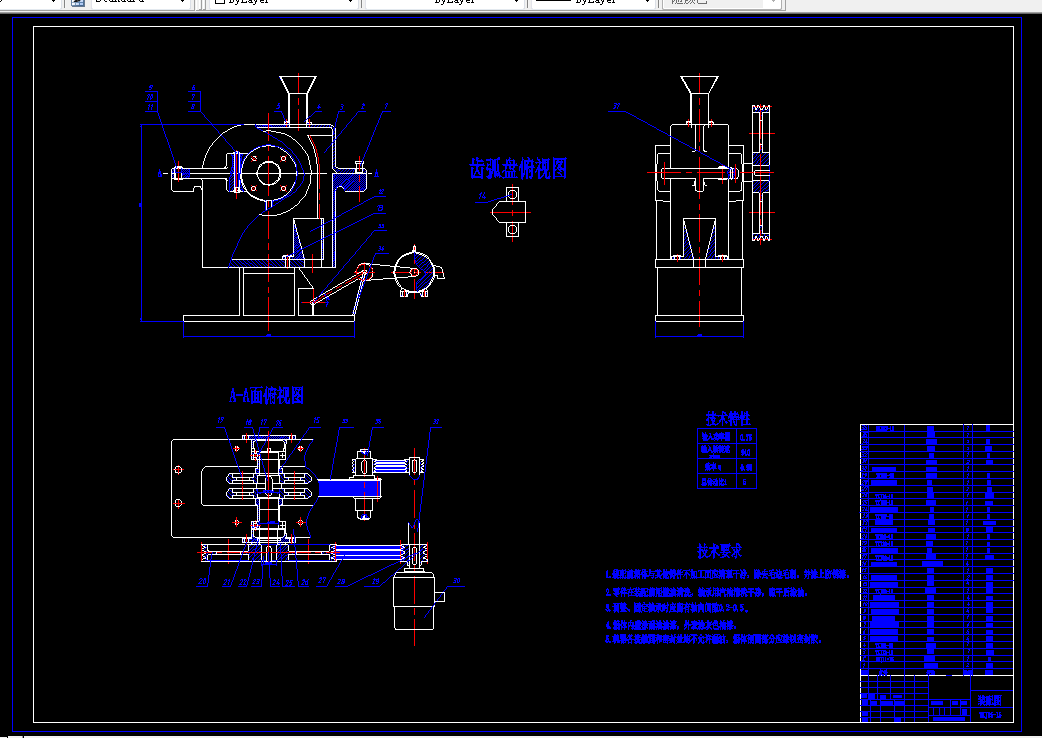Viewport: 1042px width, 738px height.
Task: Click part balloon number 30 beside the motor
Action: 457,581
